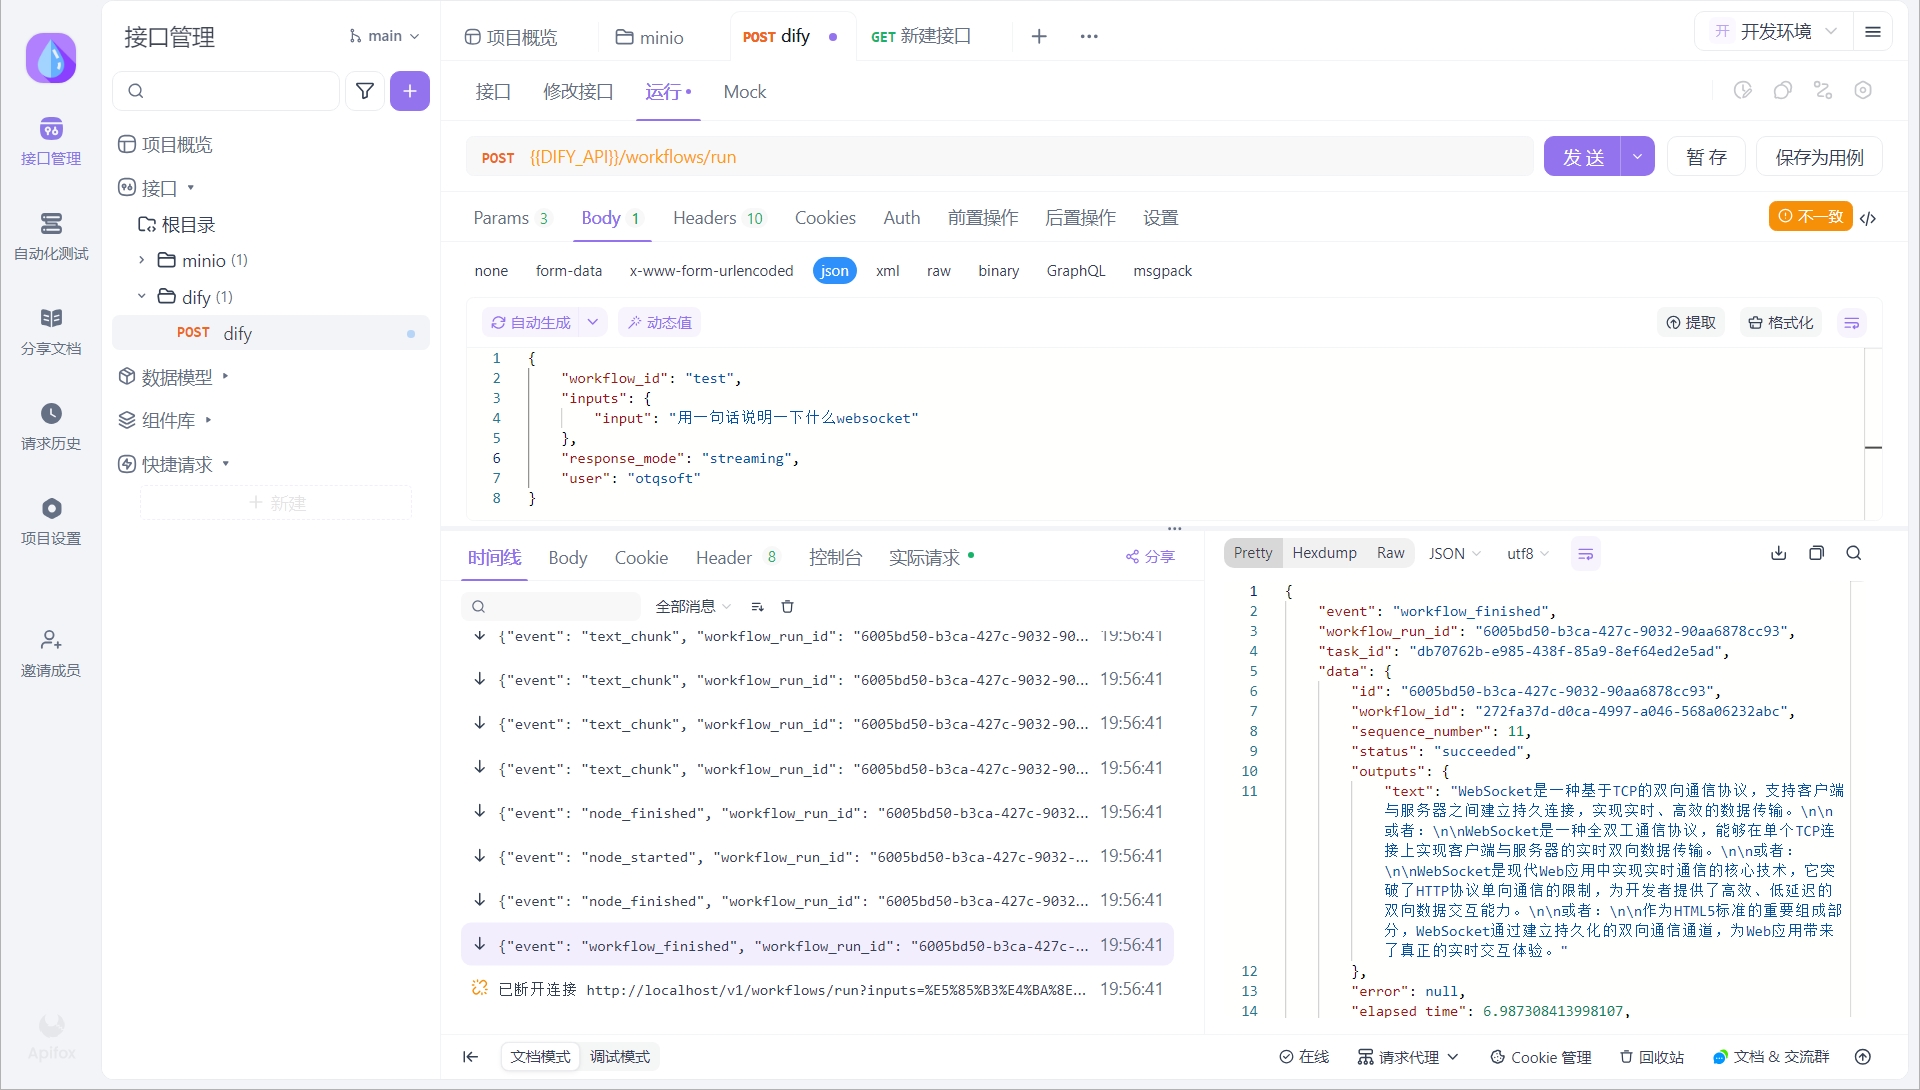Click 分享 share link in timeline
The width and height of the screenshot is (1920, 1090).
pyautogui.click(x=1150, y=557)
